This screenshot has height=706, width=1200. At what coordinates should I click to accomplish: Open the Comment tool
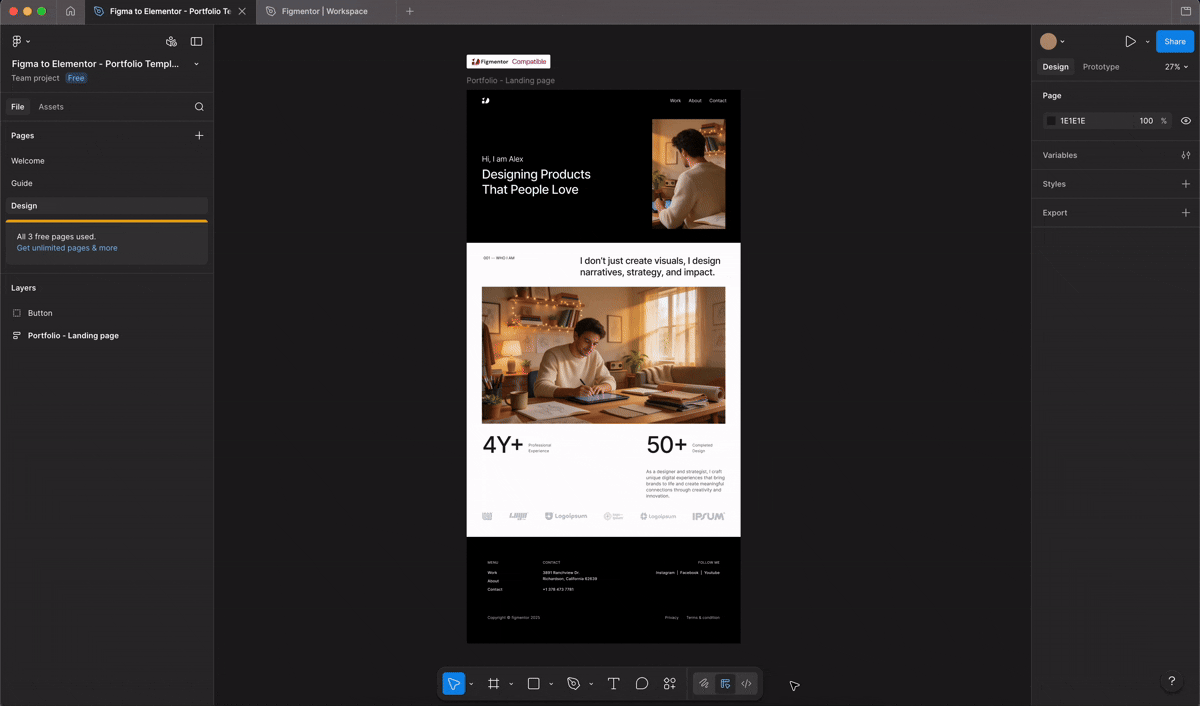641,683
